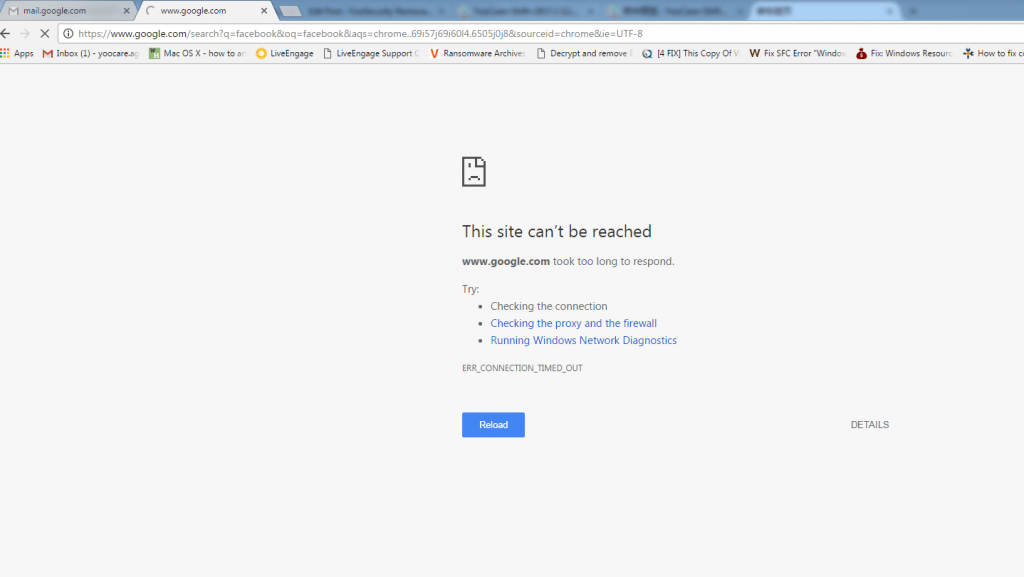
Task: Open the Apps shortcut on bookmarks bar
Action: click(18, 53)
